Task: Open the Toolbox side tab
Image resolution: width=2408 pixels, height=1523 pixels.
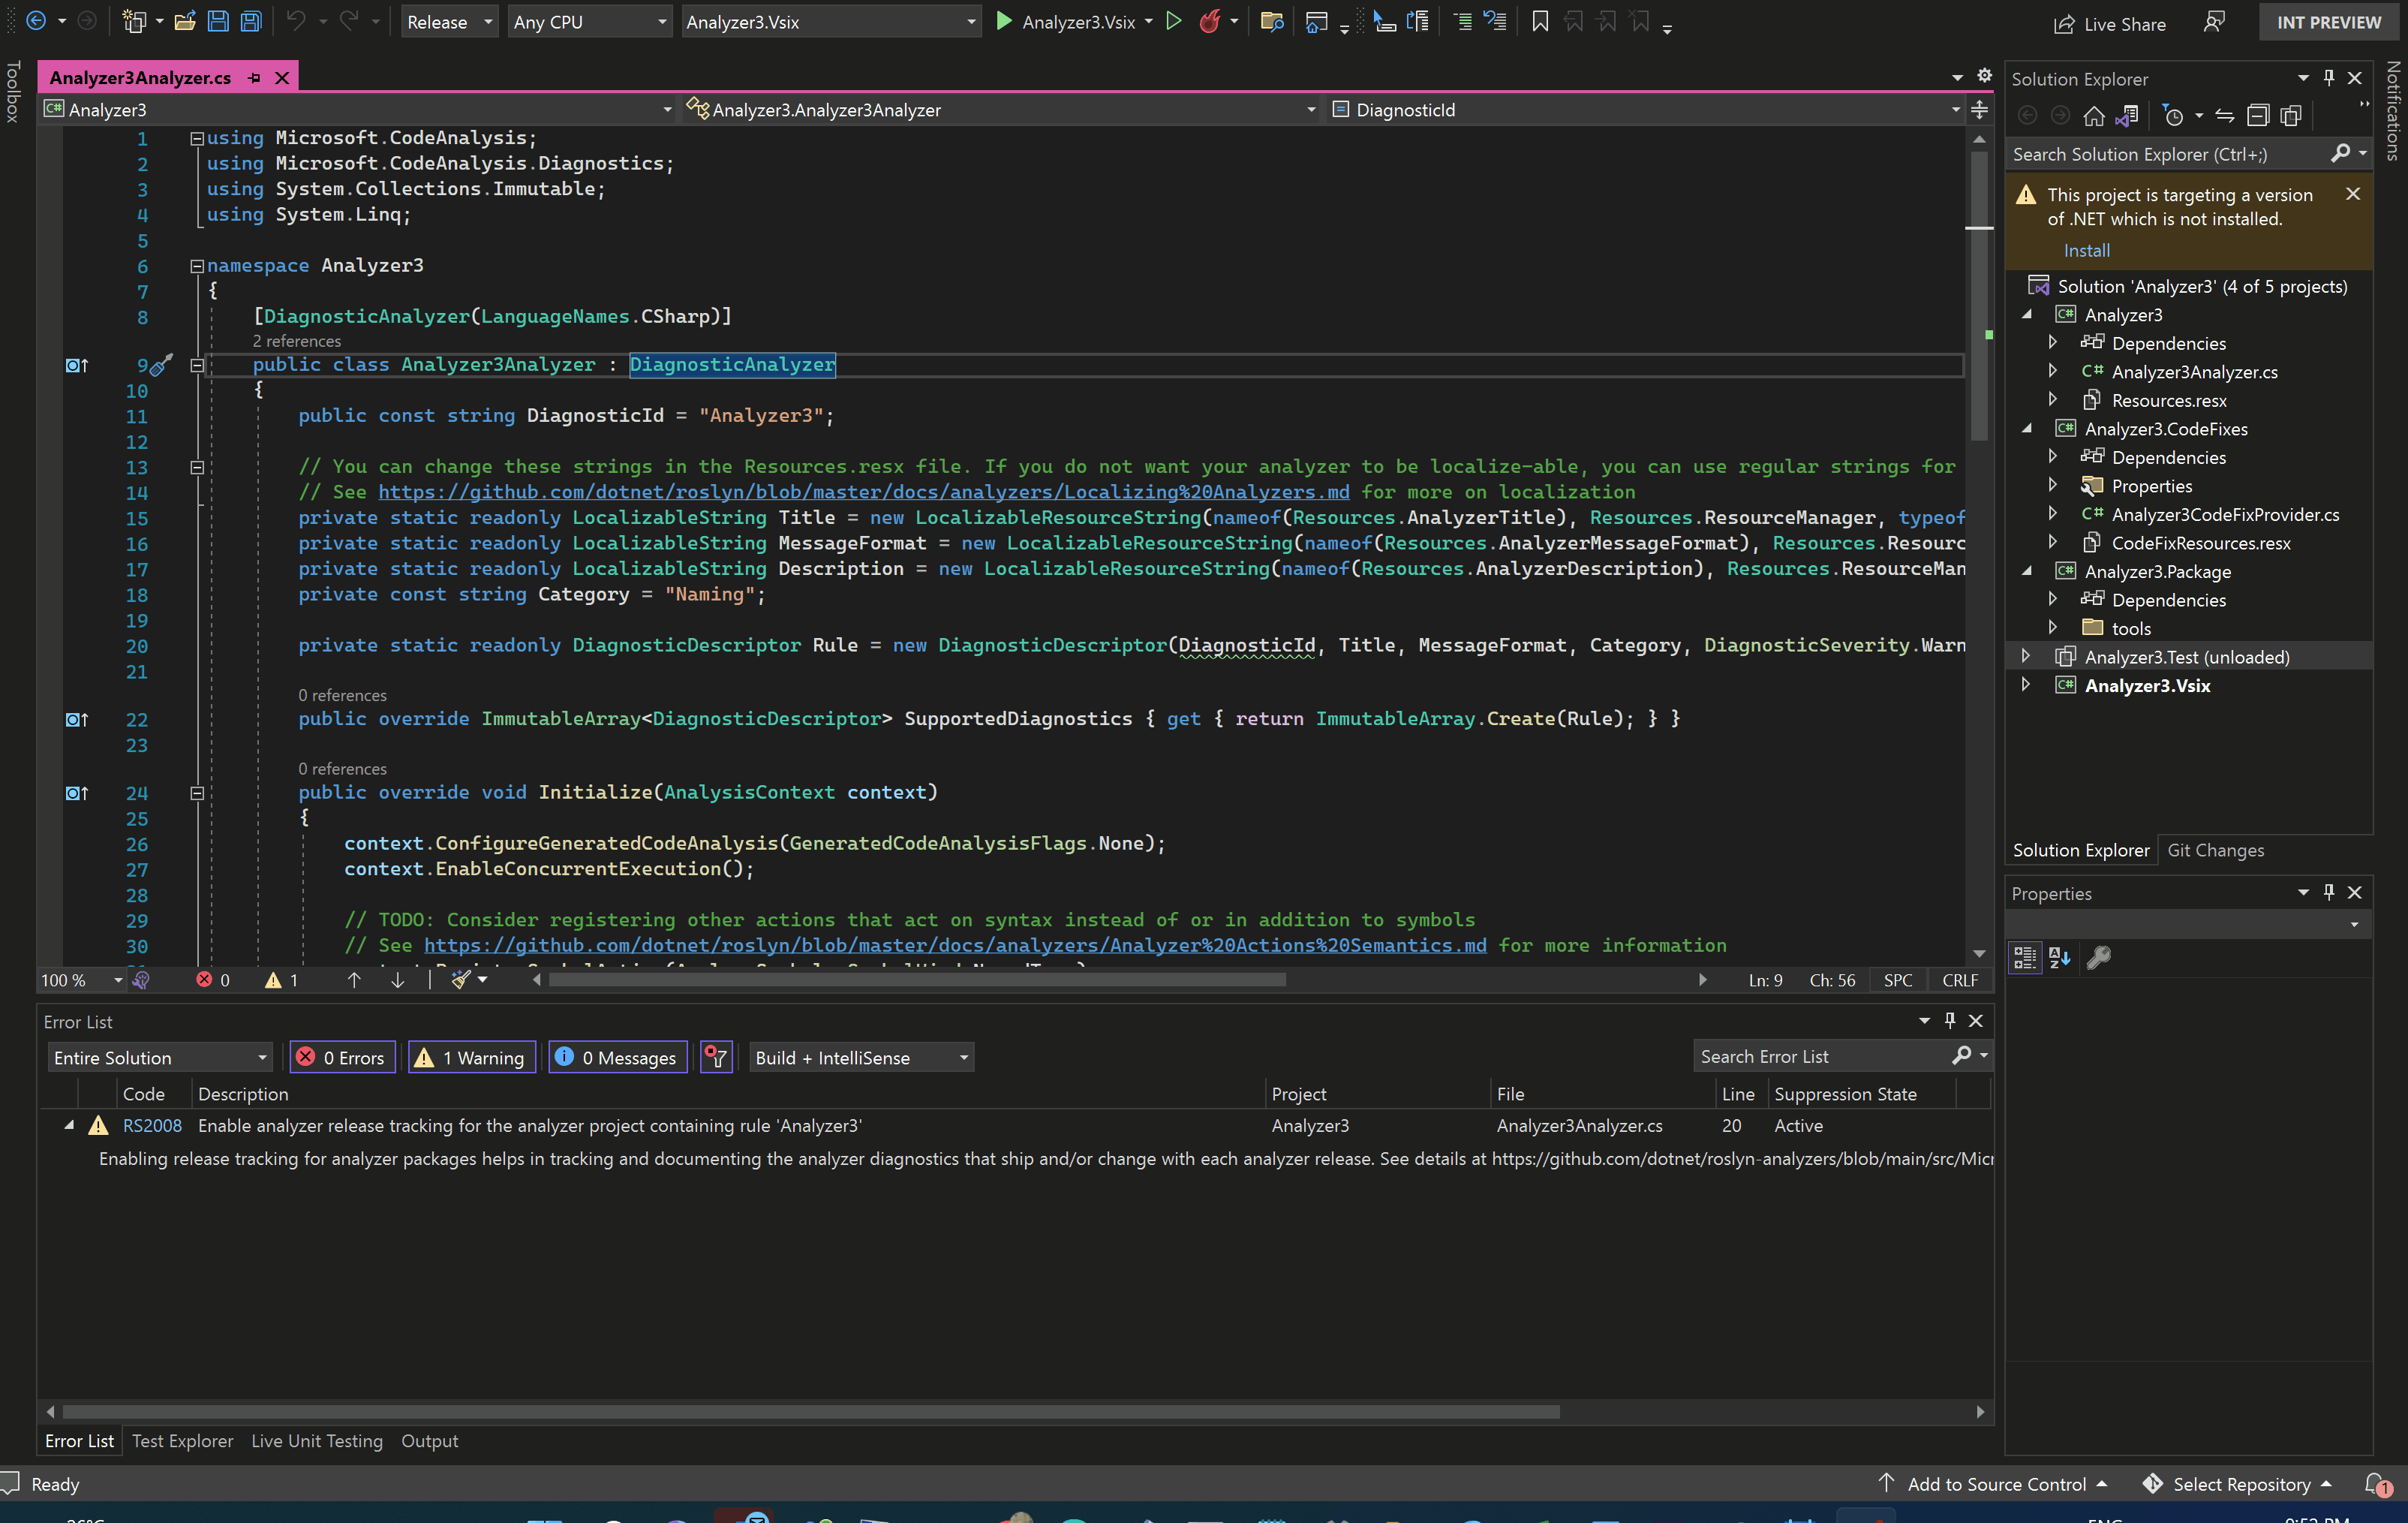Action: [13, 92]
